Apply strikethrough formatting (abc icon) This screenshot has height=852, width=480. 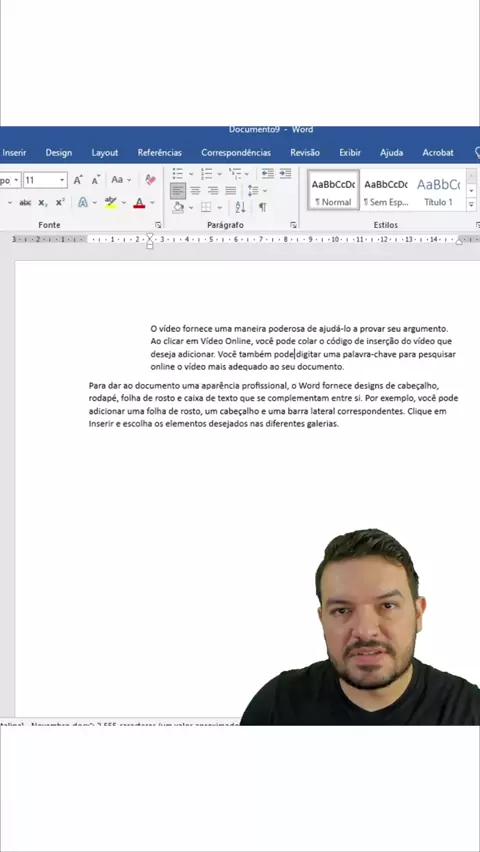tap(25, 203)
